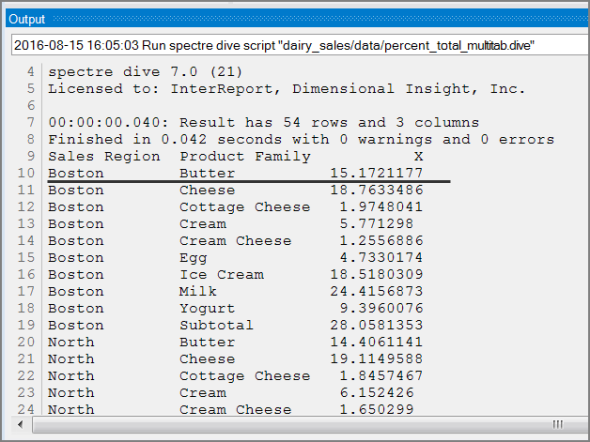Click 'Yogurt' in the Boston row

coord(207,309)
